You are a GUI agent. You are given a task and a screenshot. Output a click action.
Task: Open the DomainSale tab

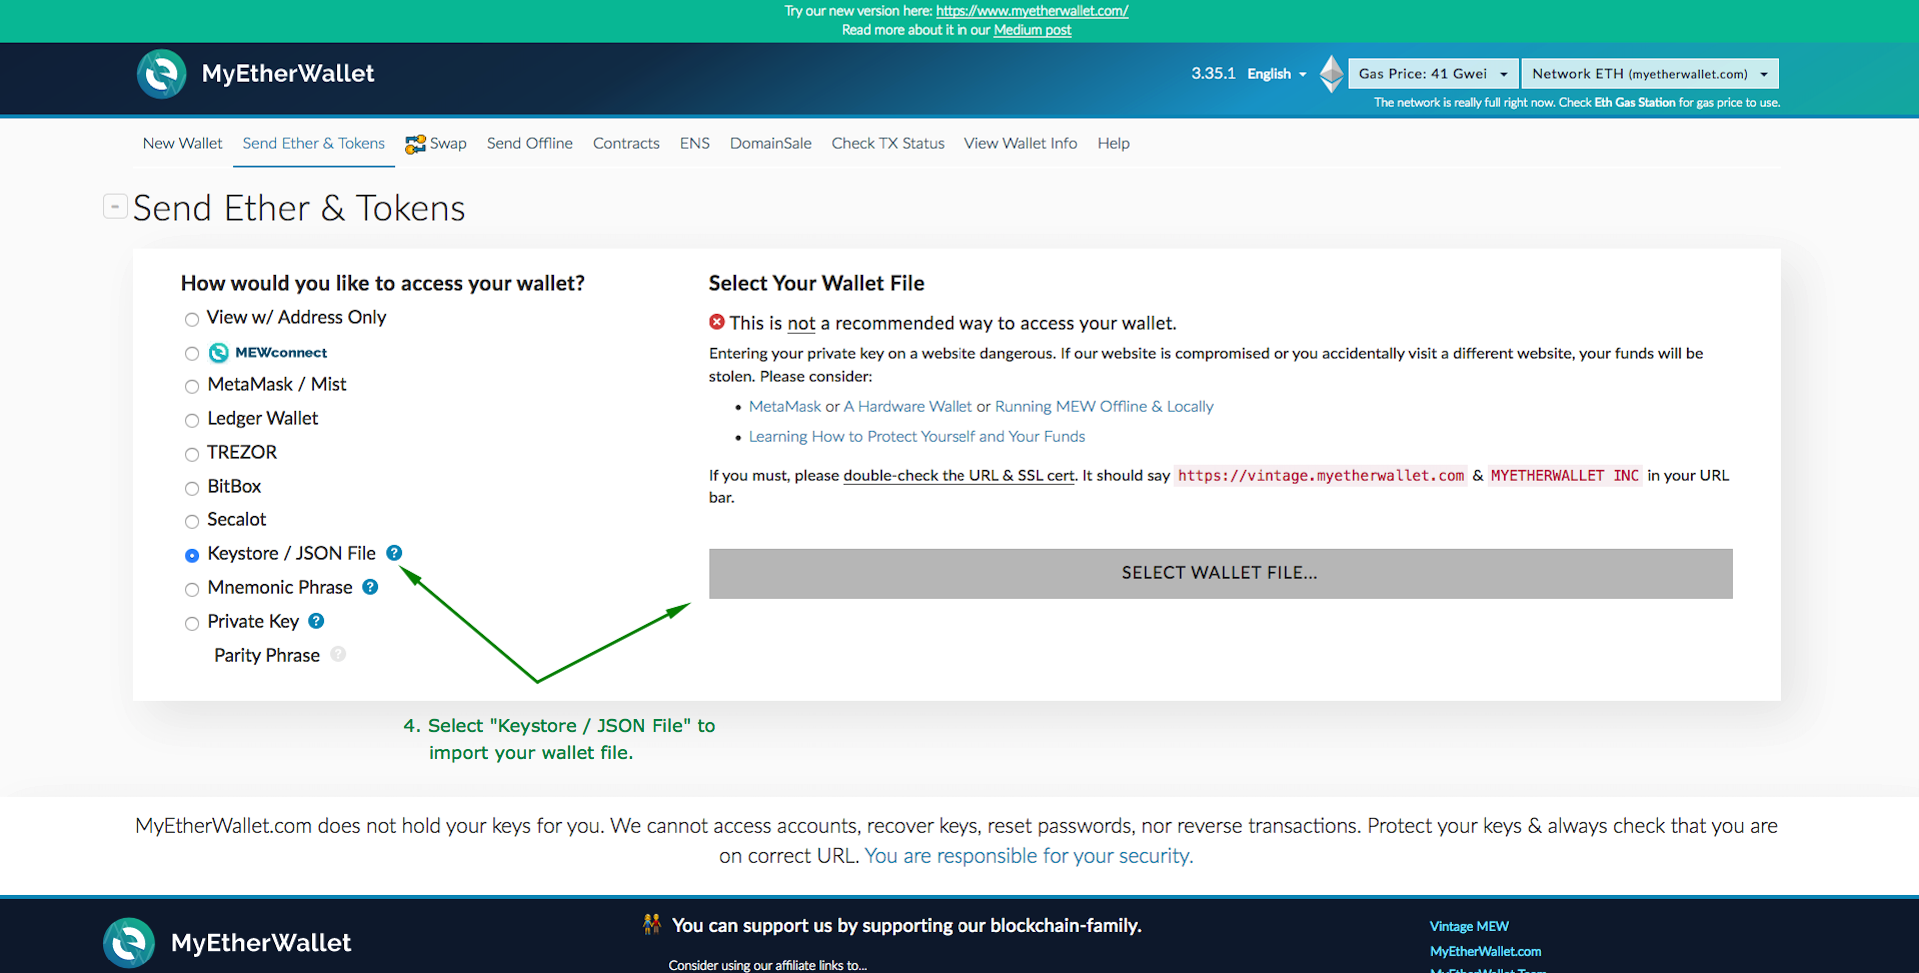tap(771, 143)
